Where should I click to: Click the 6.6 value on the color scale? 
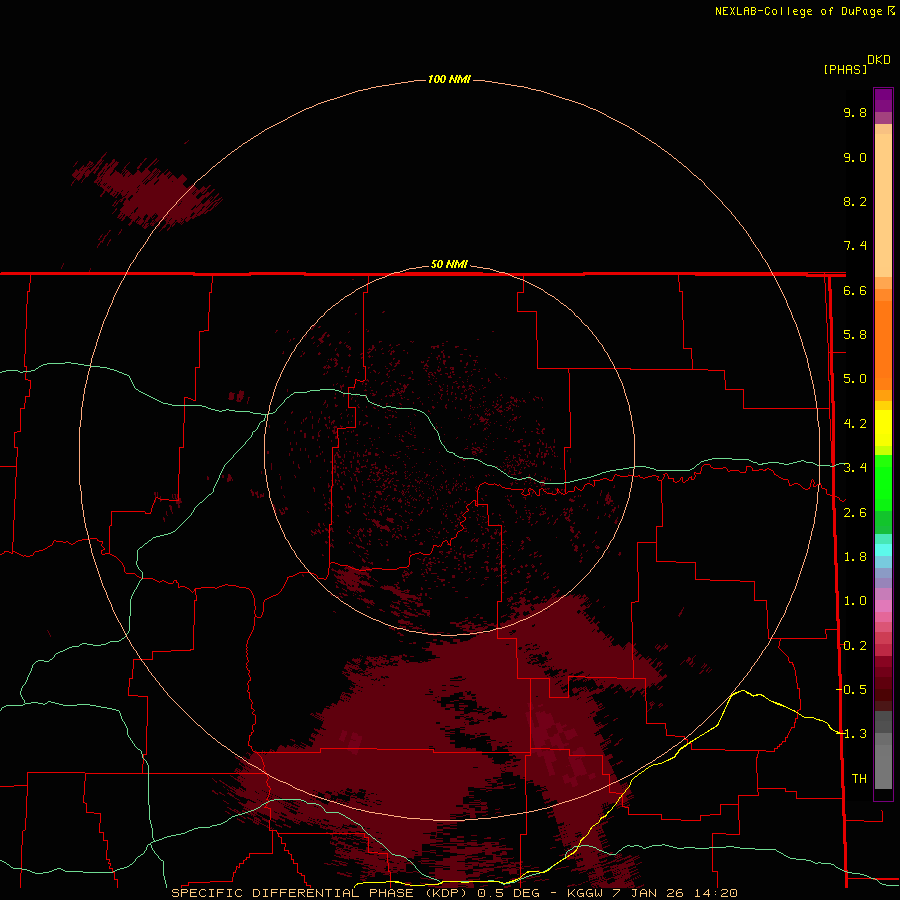pos(855,291)
